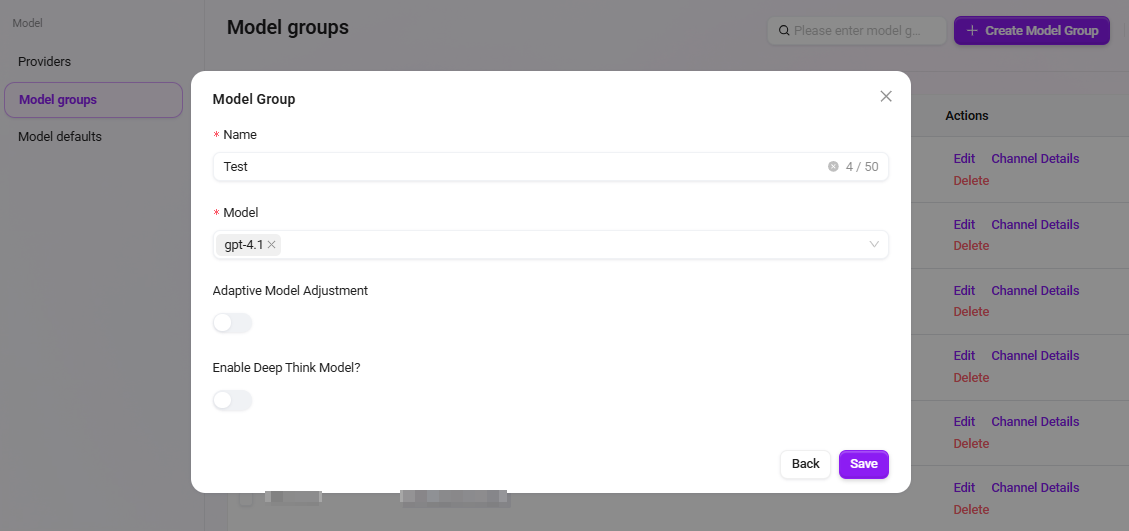Expand the Model dropdown arrow

[x=874, y=244]
